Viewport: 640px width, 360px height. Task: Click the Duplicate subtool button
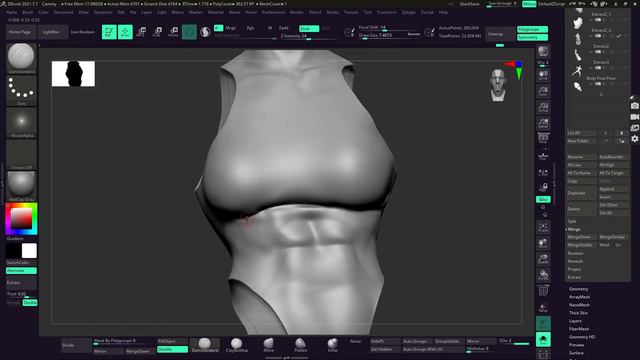(581, 193)
